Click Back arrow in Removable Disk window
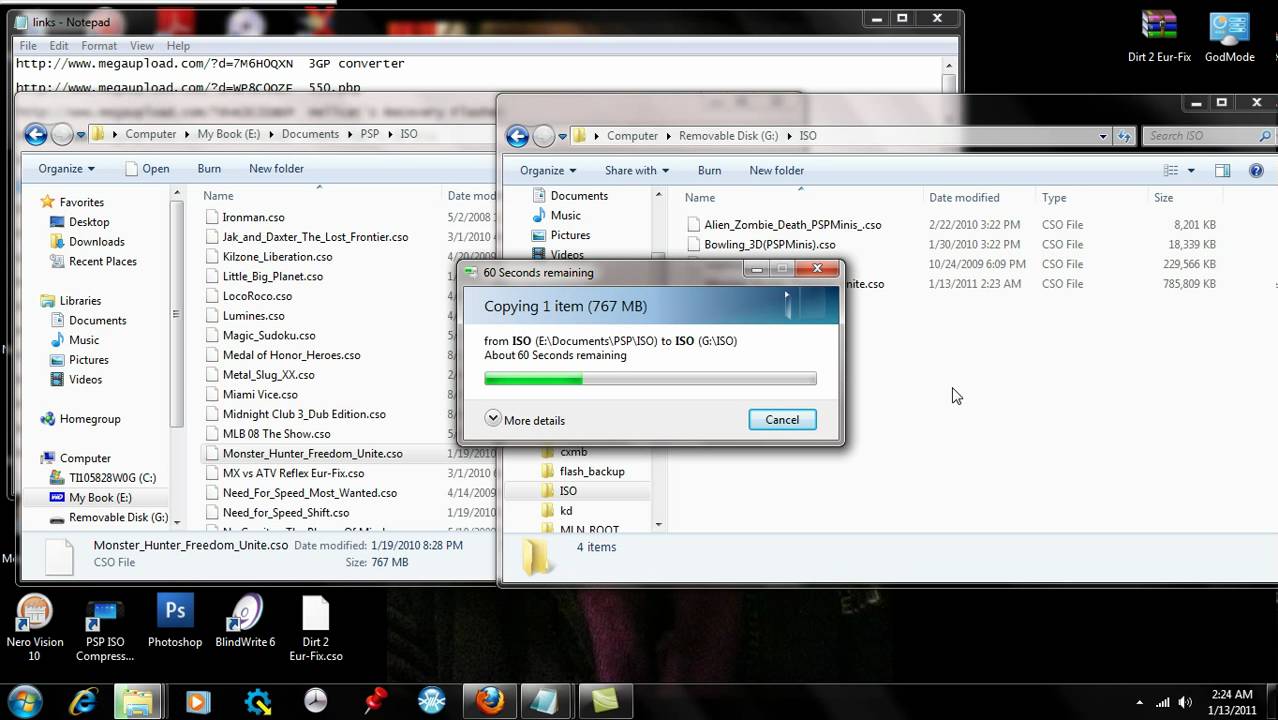The image size is (1278, 720). point(517,136)
